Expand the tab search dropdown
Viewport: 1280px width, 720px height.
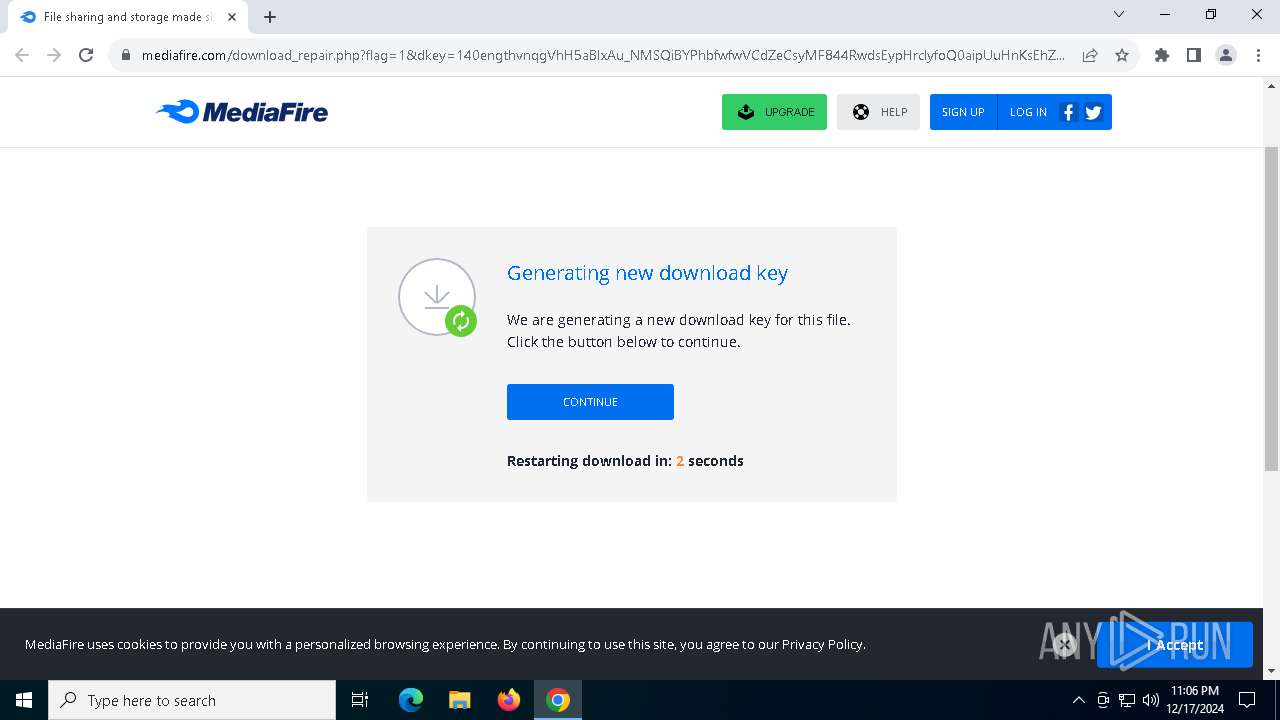tap(1119, 14)
